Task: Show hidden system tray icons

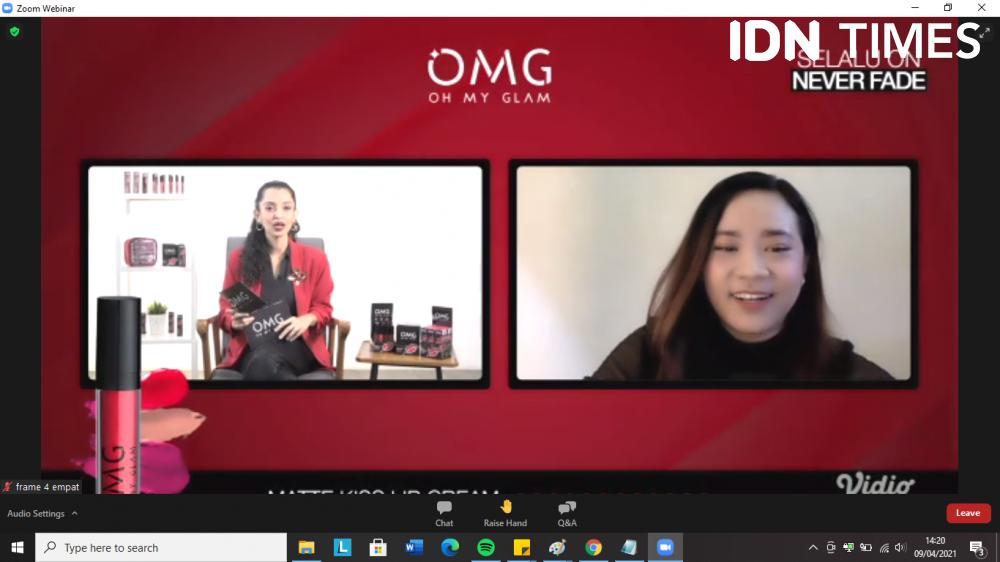Action: [x=812, y=547]
